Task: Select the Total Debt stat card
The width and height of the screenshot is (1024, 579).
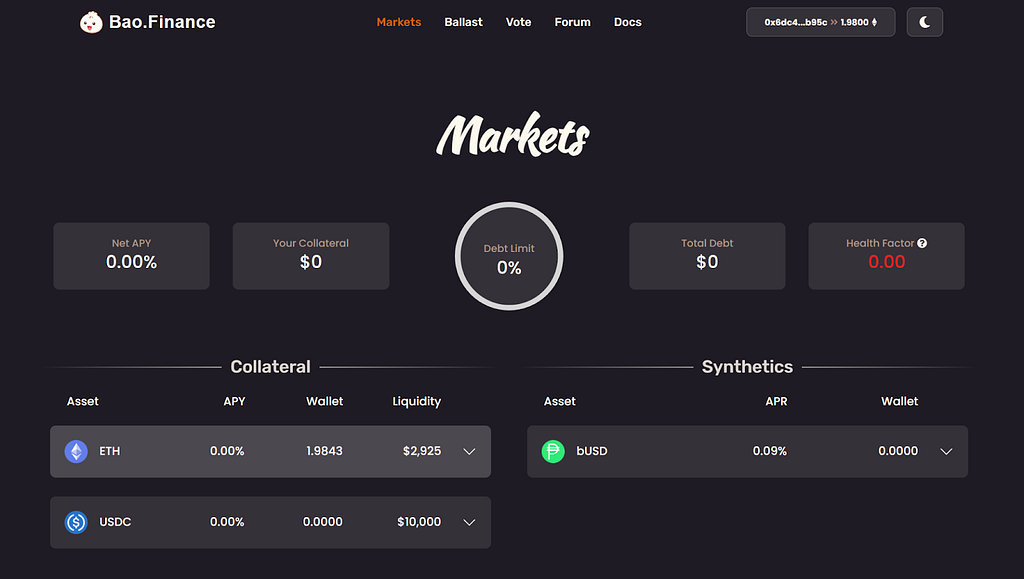Action: pos(707,256)
